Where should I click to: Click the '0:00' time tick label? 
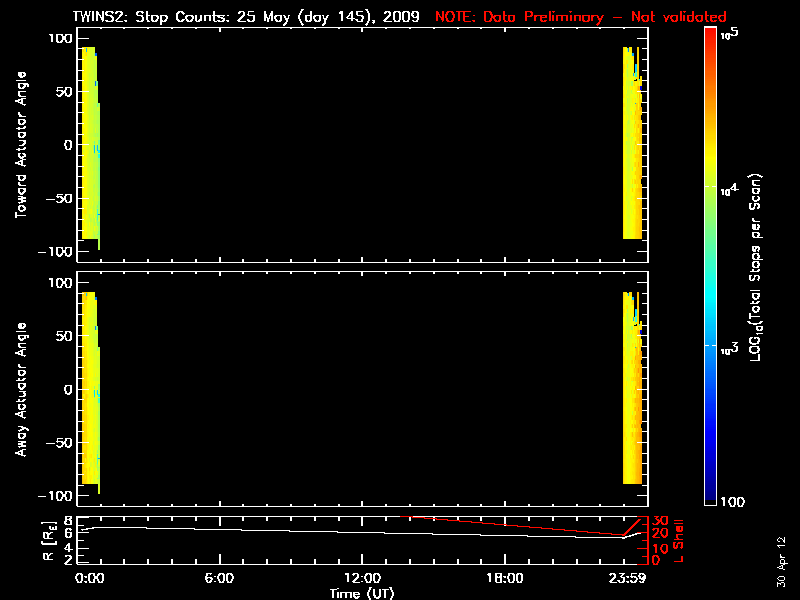tap(89, 578)
